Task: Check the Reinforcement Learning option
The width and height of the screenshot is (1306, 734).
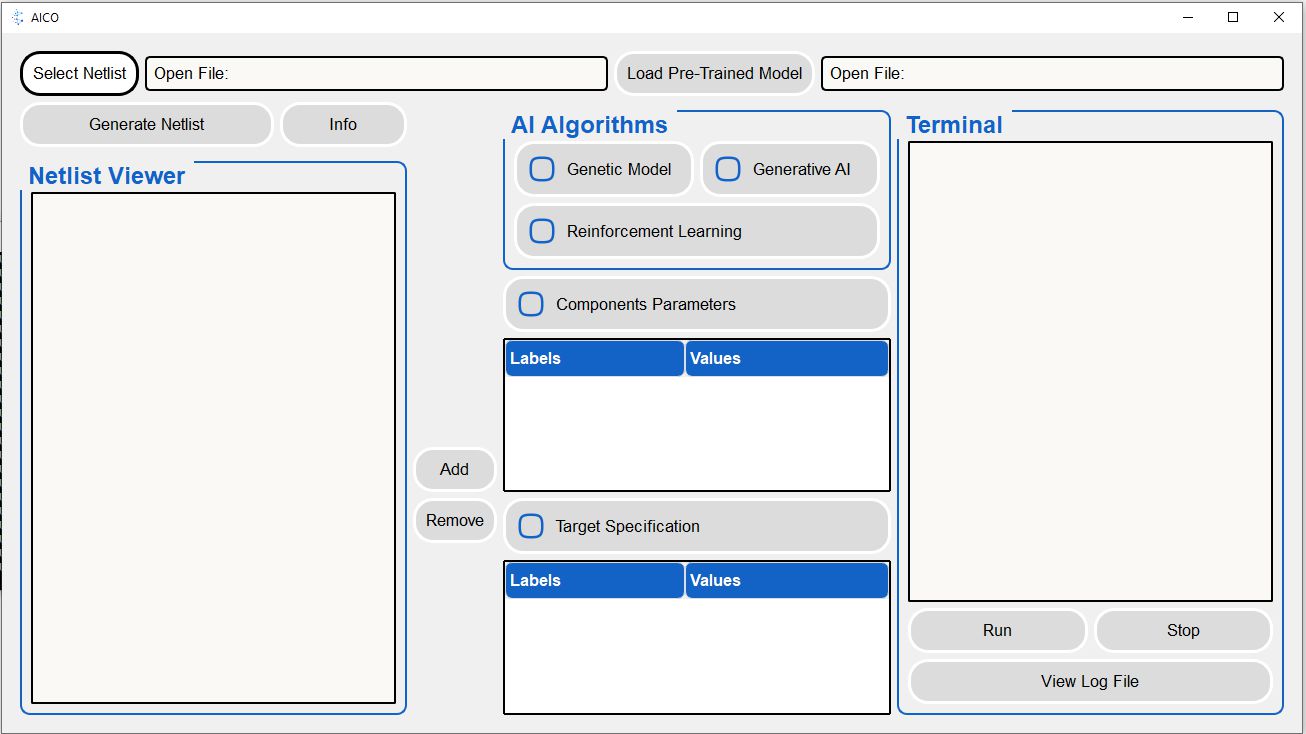Action: tap(542, 231)
